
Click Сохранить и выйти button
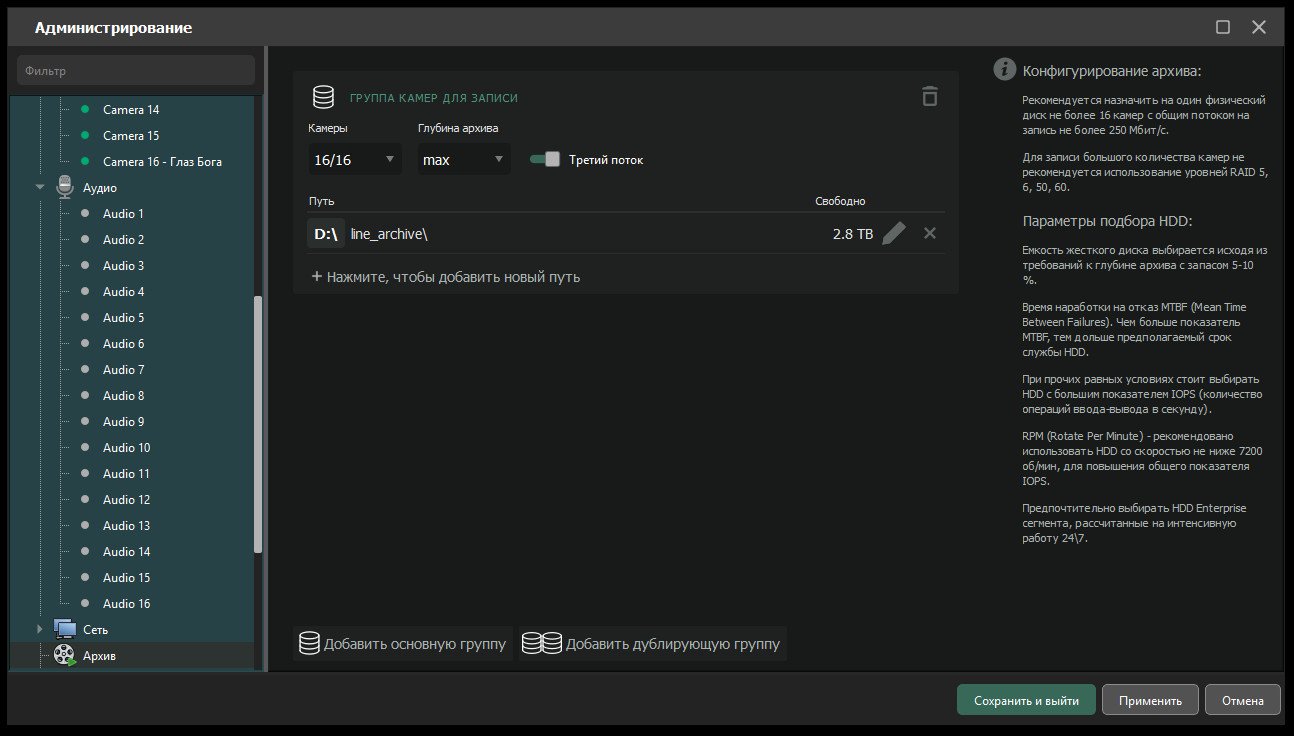(1026, 700)
